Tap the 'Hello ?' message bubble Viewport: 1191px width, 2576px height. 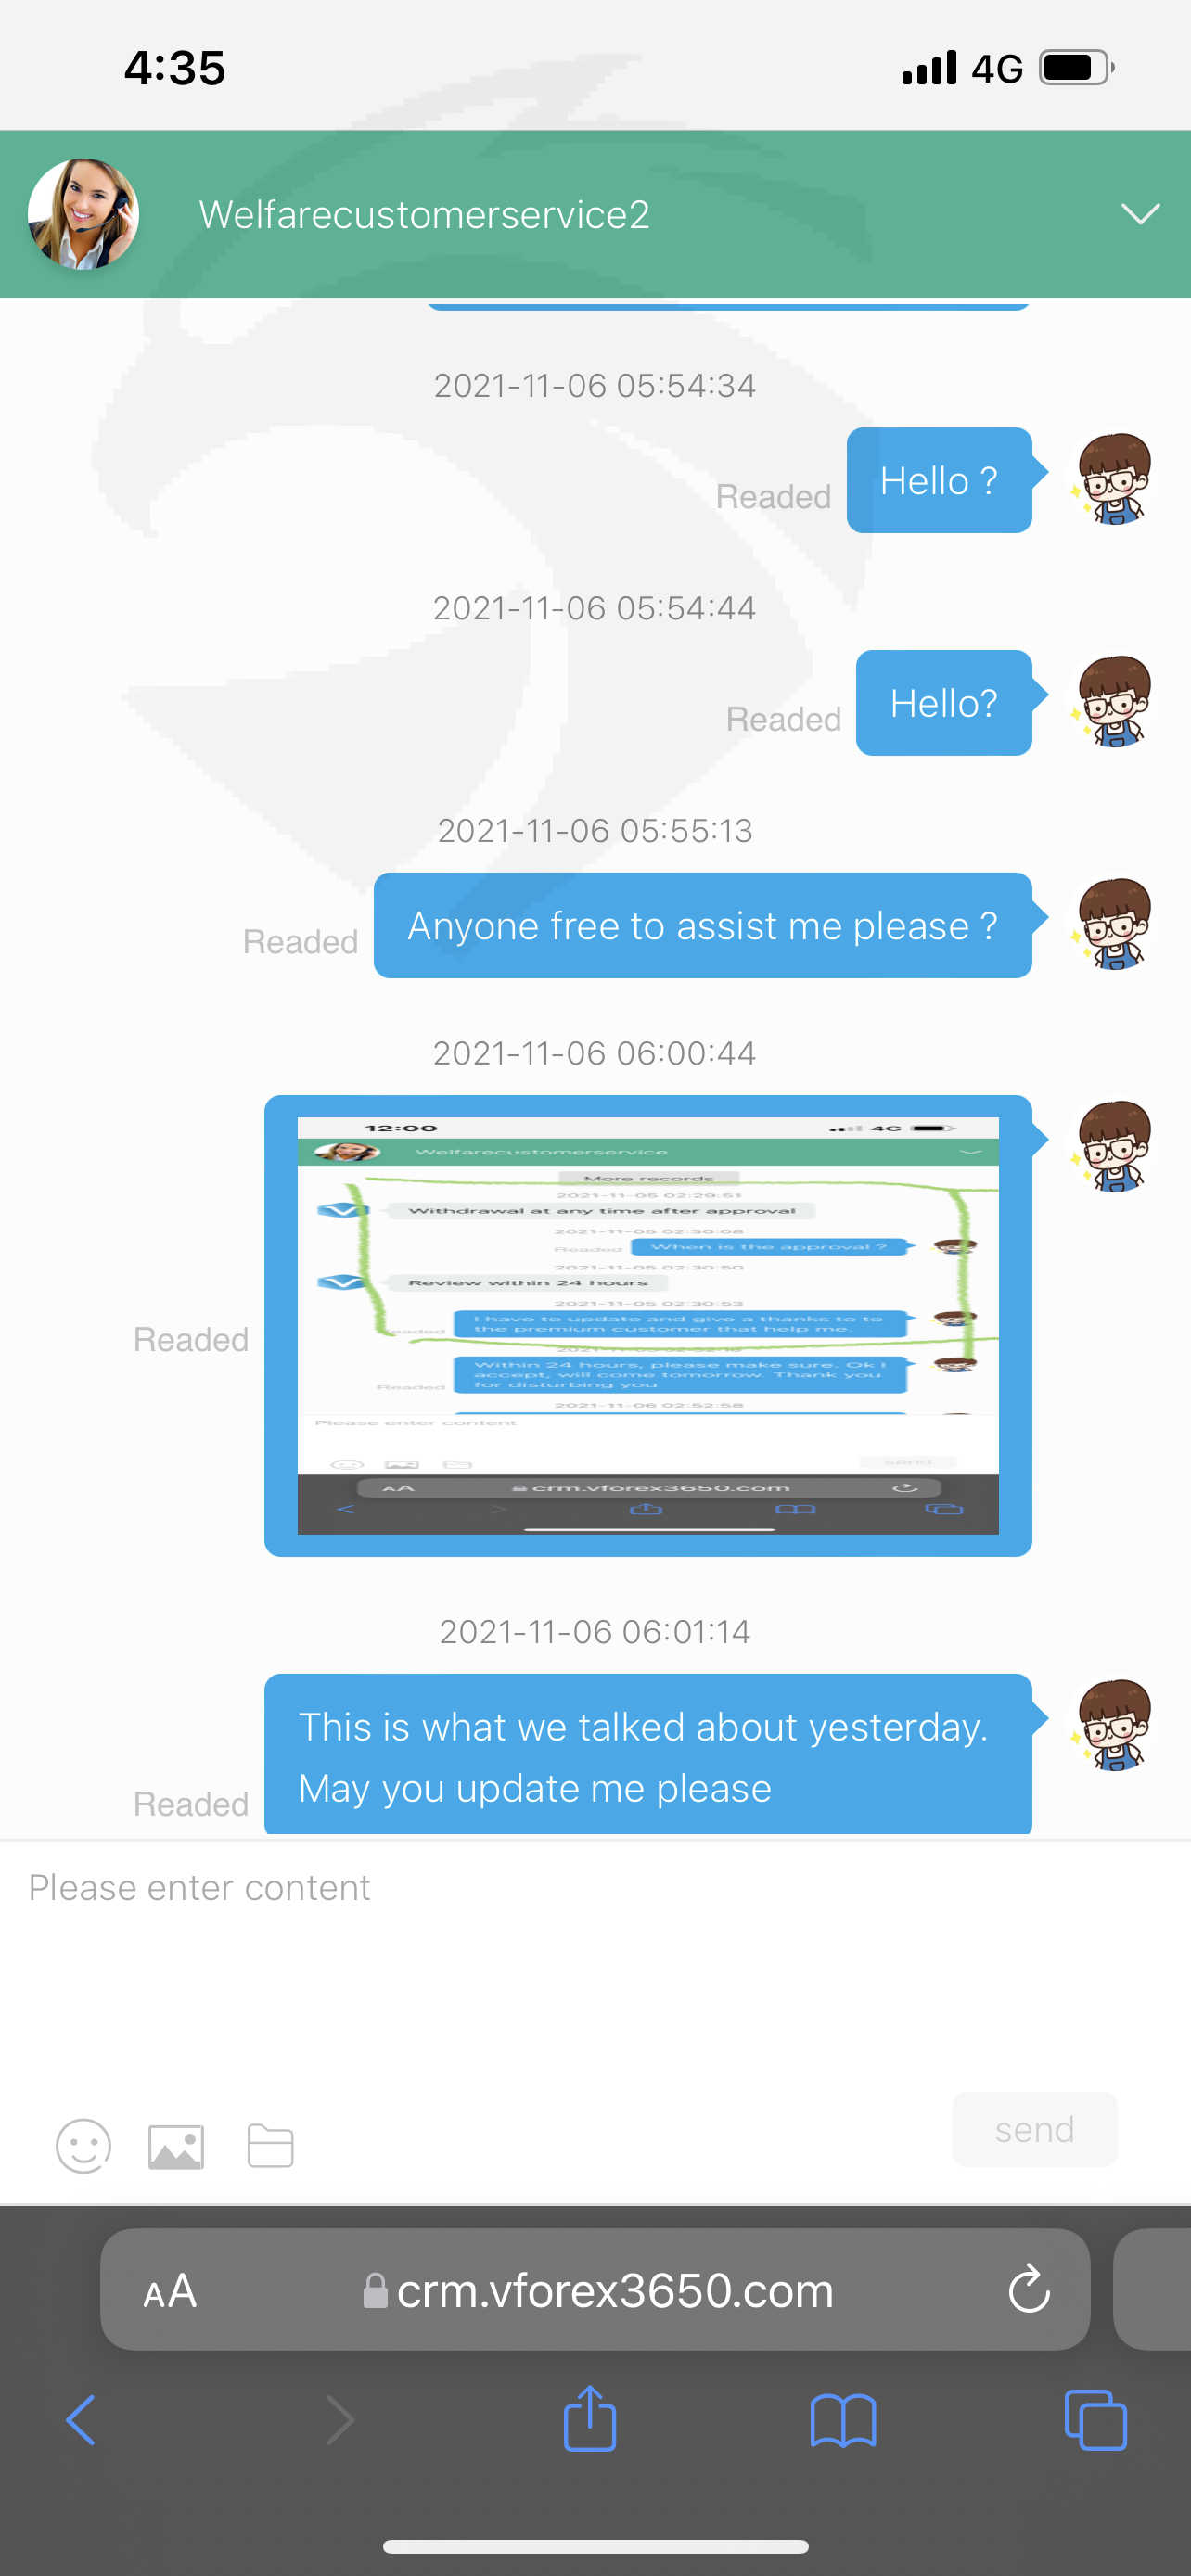pos(939,480)
